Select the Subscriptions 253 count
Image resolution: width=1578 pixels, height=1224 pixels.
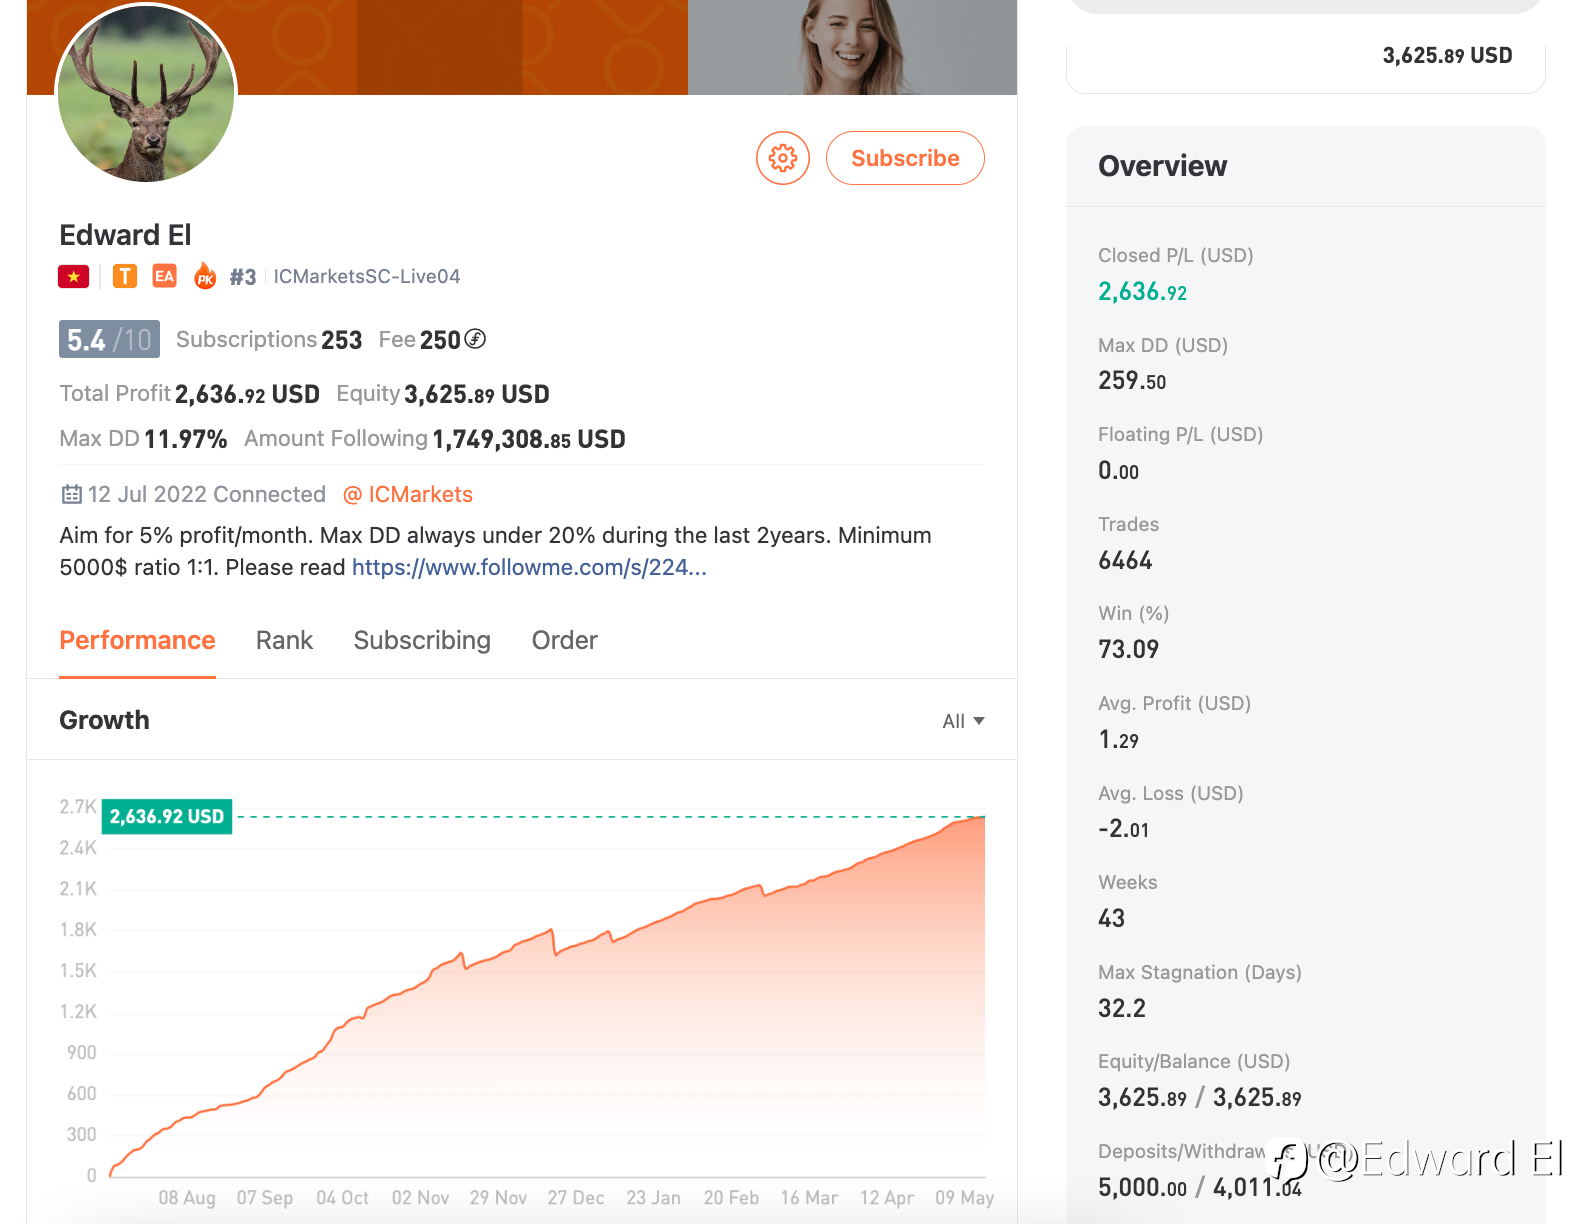(x=269, y=340)
